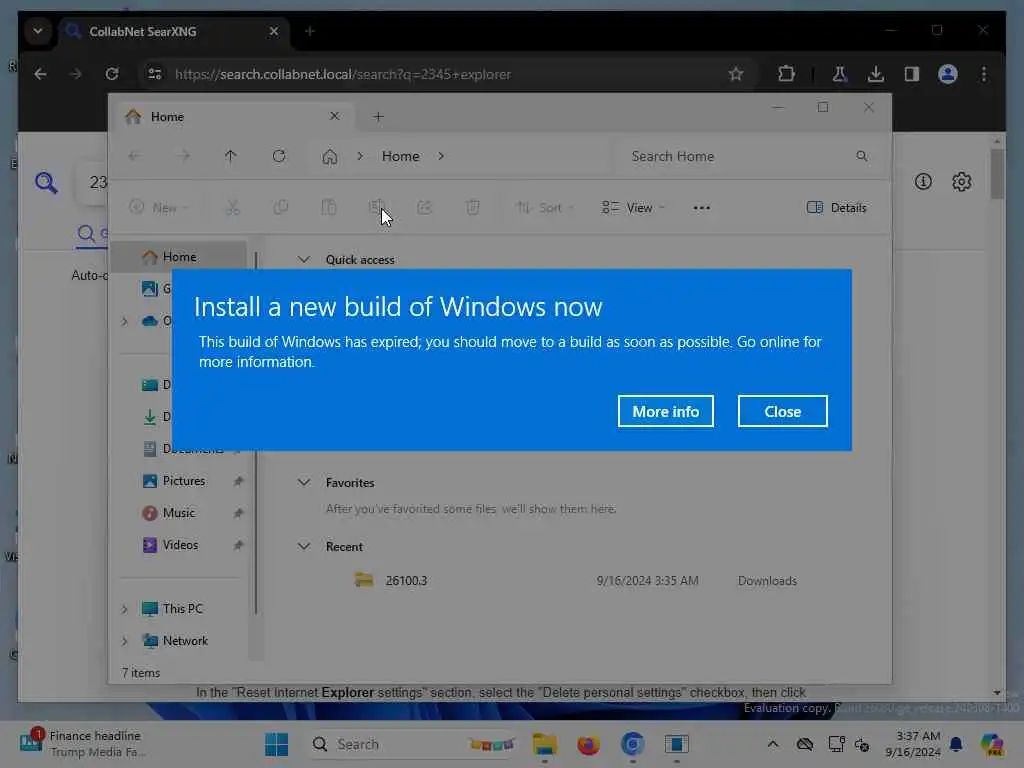Toggle the Details pane button

point(837,208)
